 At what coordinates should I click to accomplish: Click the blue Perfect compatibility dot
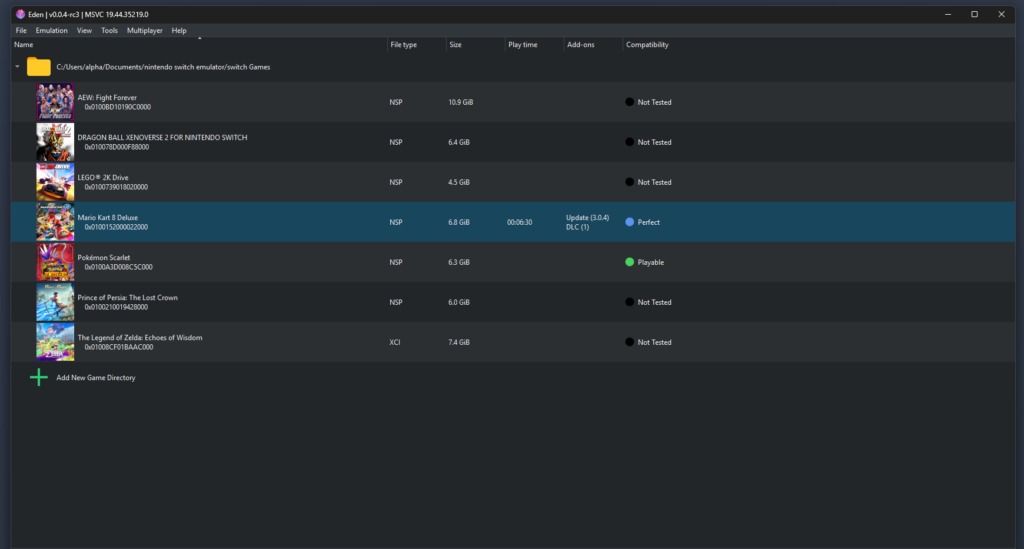click(x=630, y=222)
